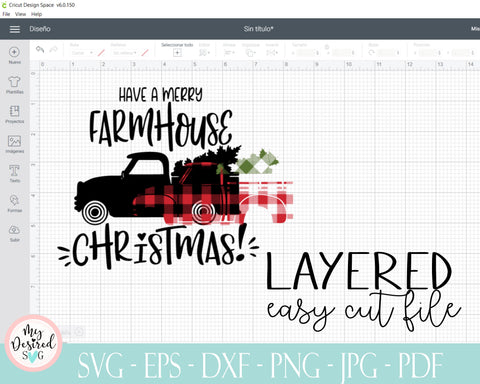
Task: Click the linetype color swatch beside Ruta
Action: (x=101, y=53)
